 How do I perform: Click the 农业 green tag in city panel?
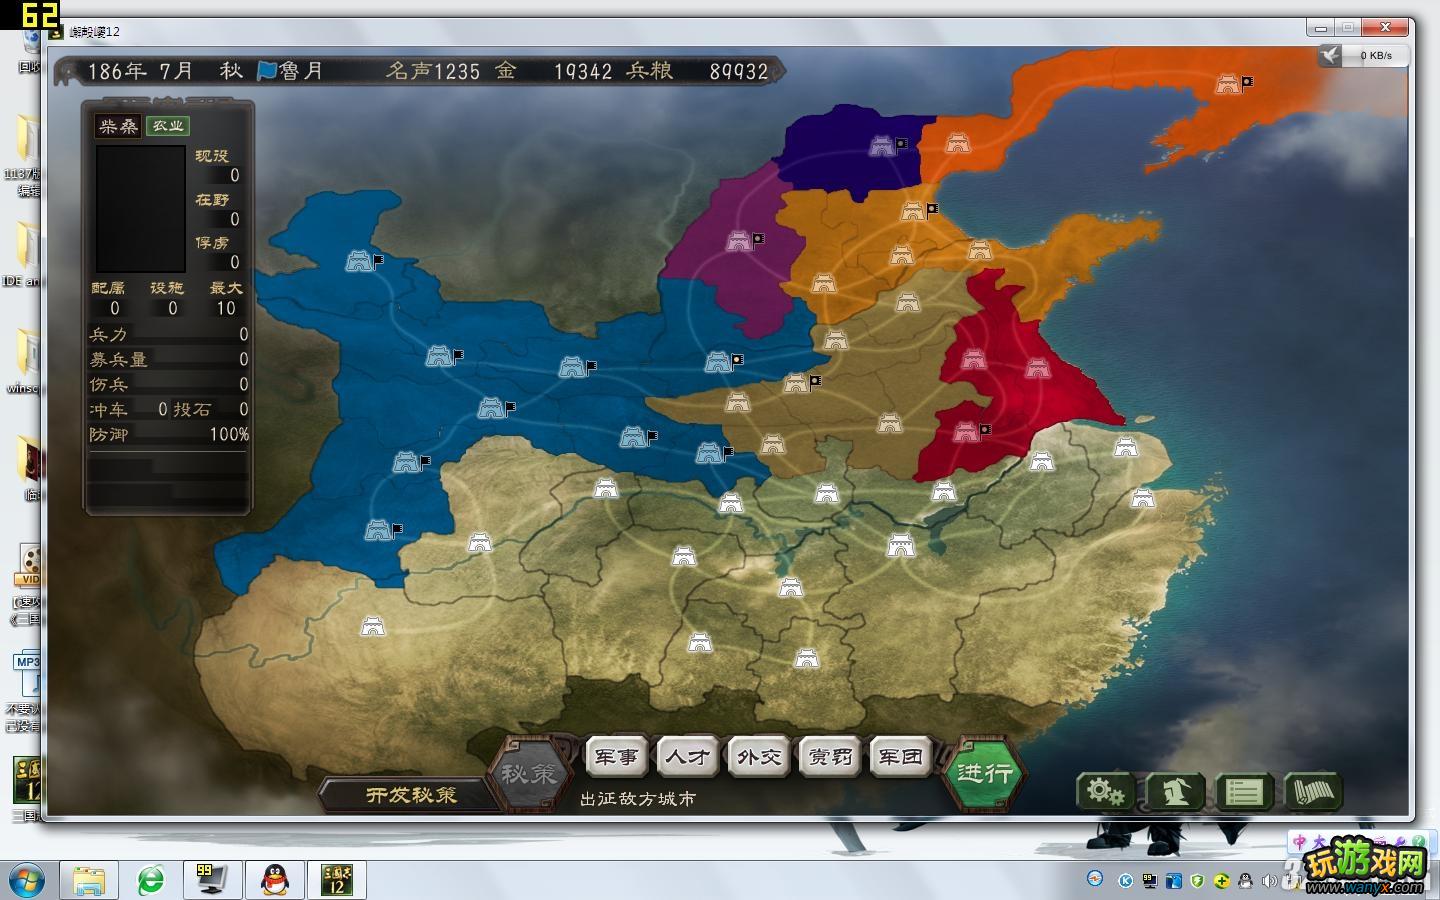coord(167,126)
